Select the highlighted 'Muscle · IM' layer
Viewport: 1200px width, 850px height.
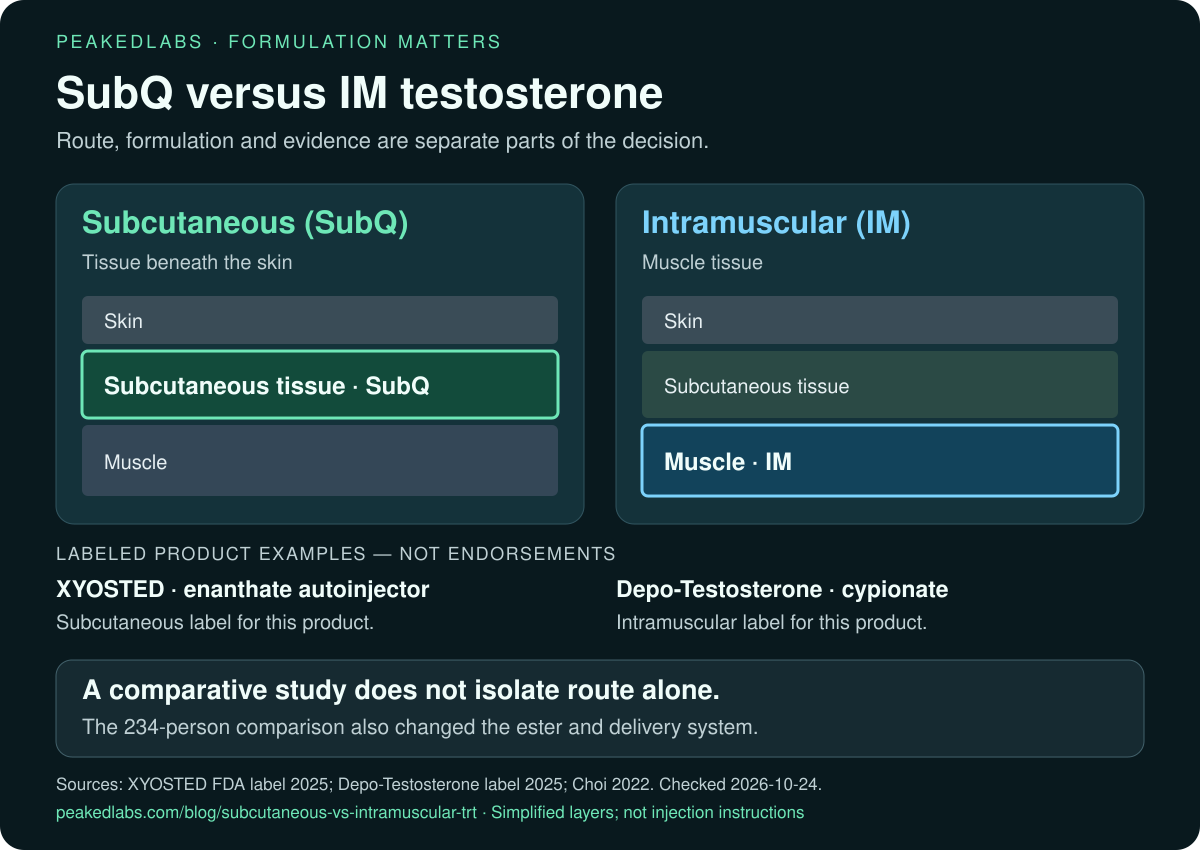[x=880, y=460]
